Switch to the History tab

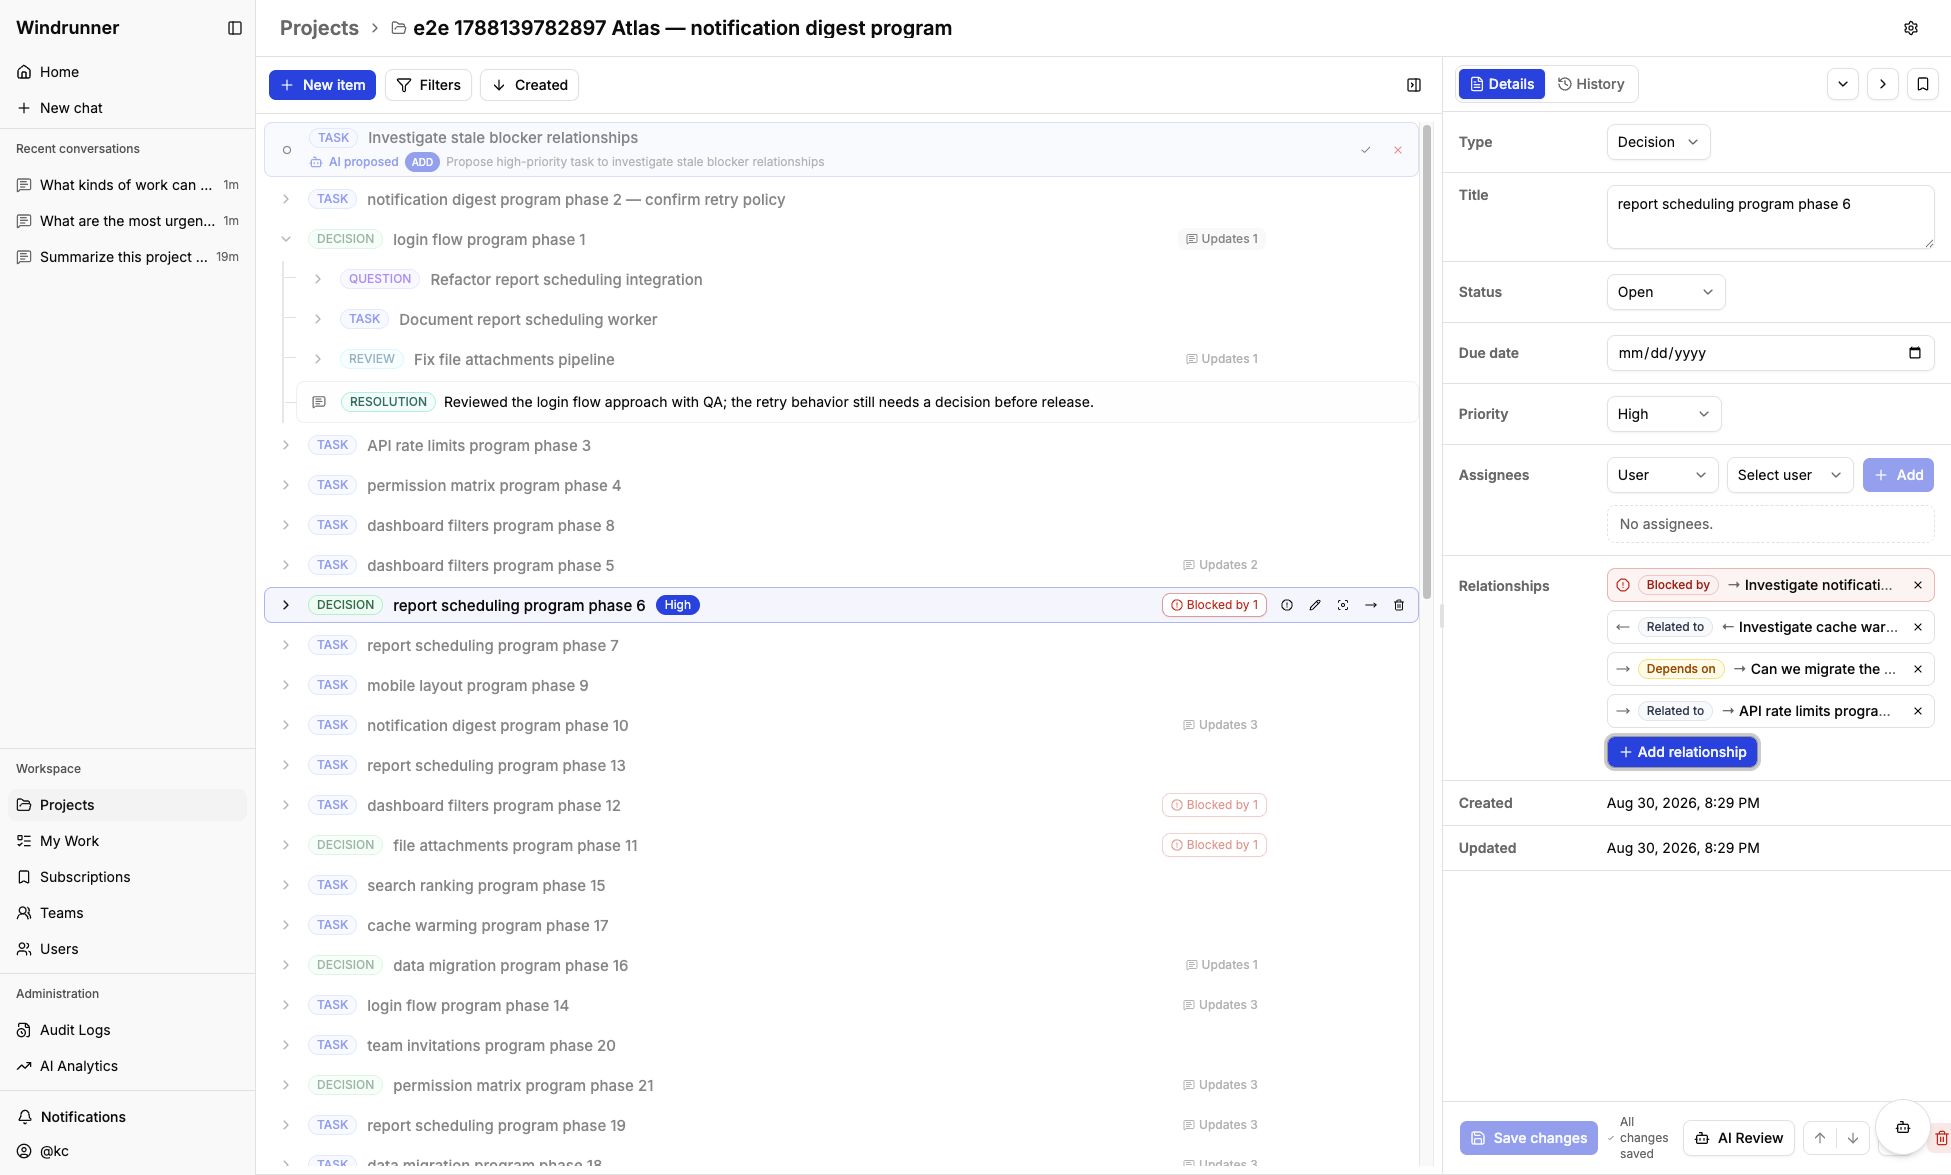pyautogui.click(x=1591, y=84)
